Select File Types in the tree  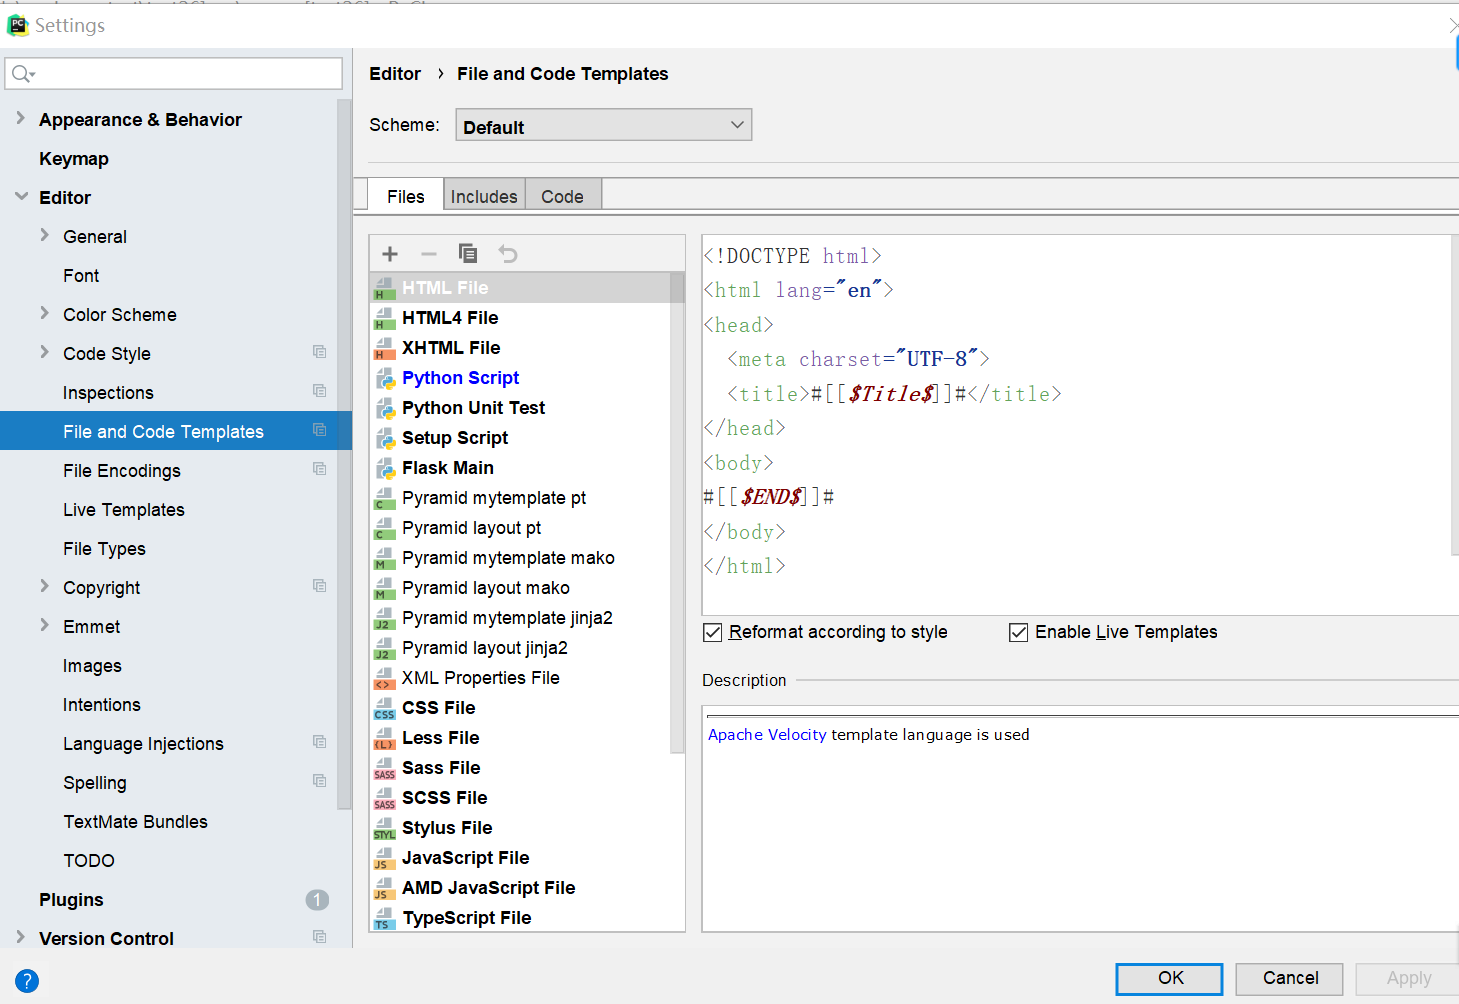tap(104, 549)
